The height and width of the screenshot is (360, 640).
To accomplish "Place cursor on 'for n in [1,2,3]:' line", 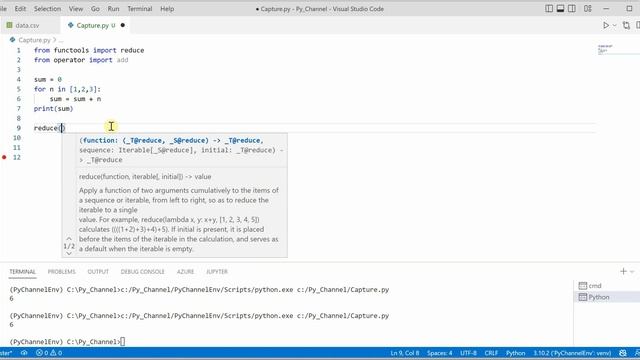I will click(x=67, y=89).
